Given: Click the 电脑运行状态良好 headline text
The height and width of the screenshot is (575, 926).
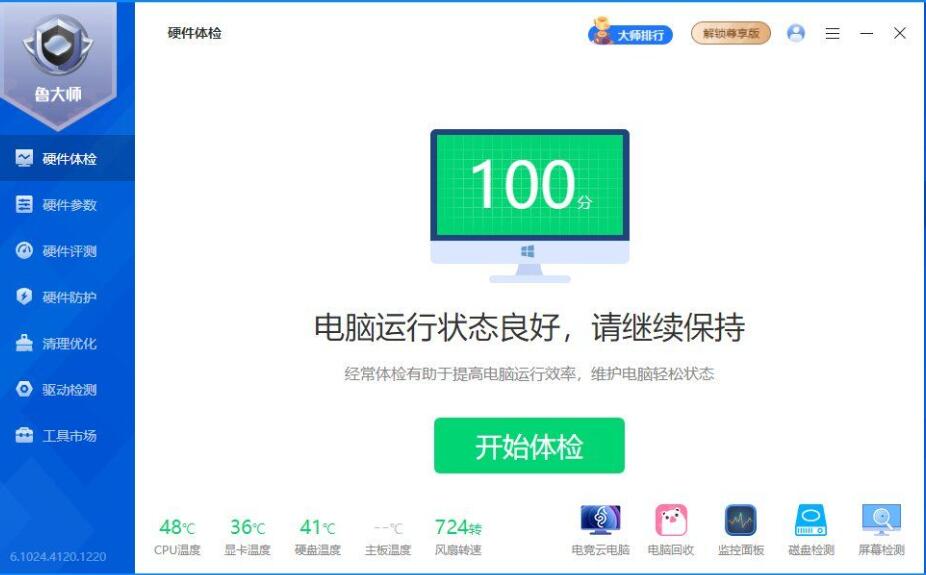Looking at the screenshot, I should coord(529,327).
